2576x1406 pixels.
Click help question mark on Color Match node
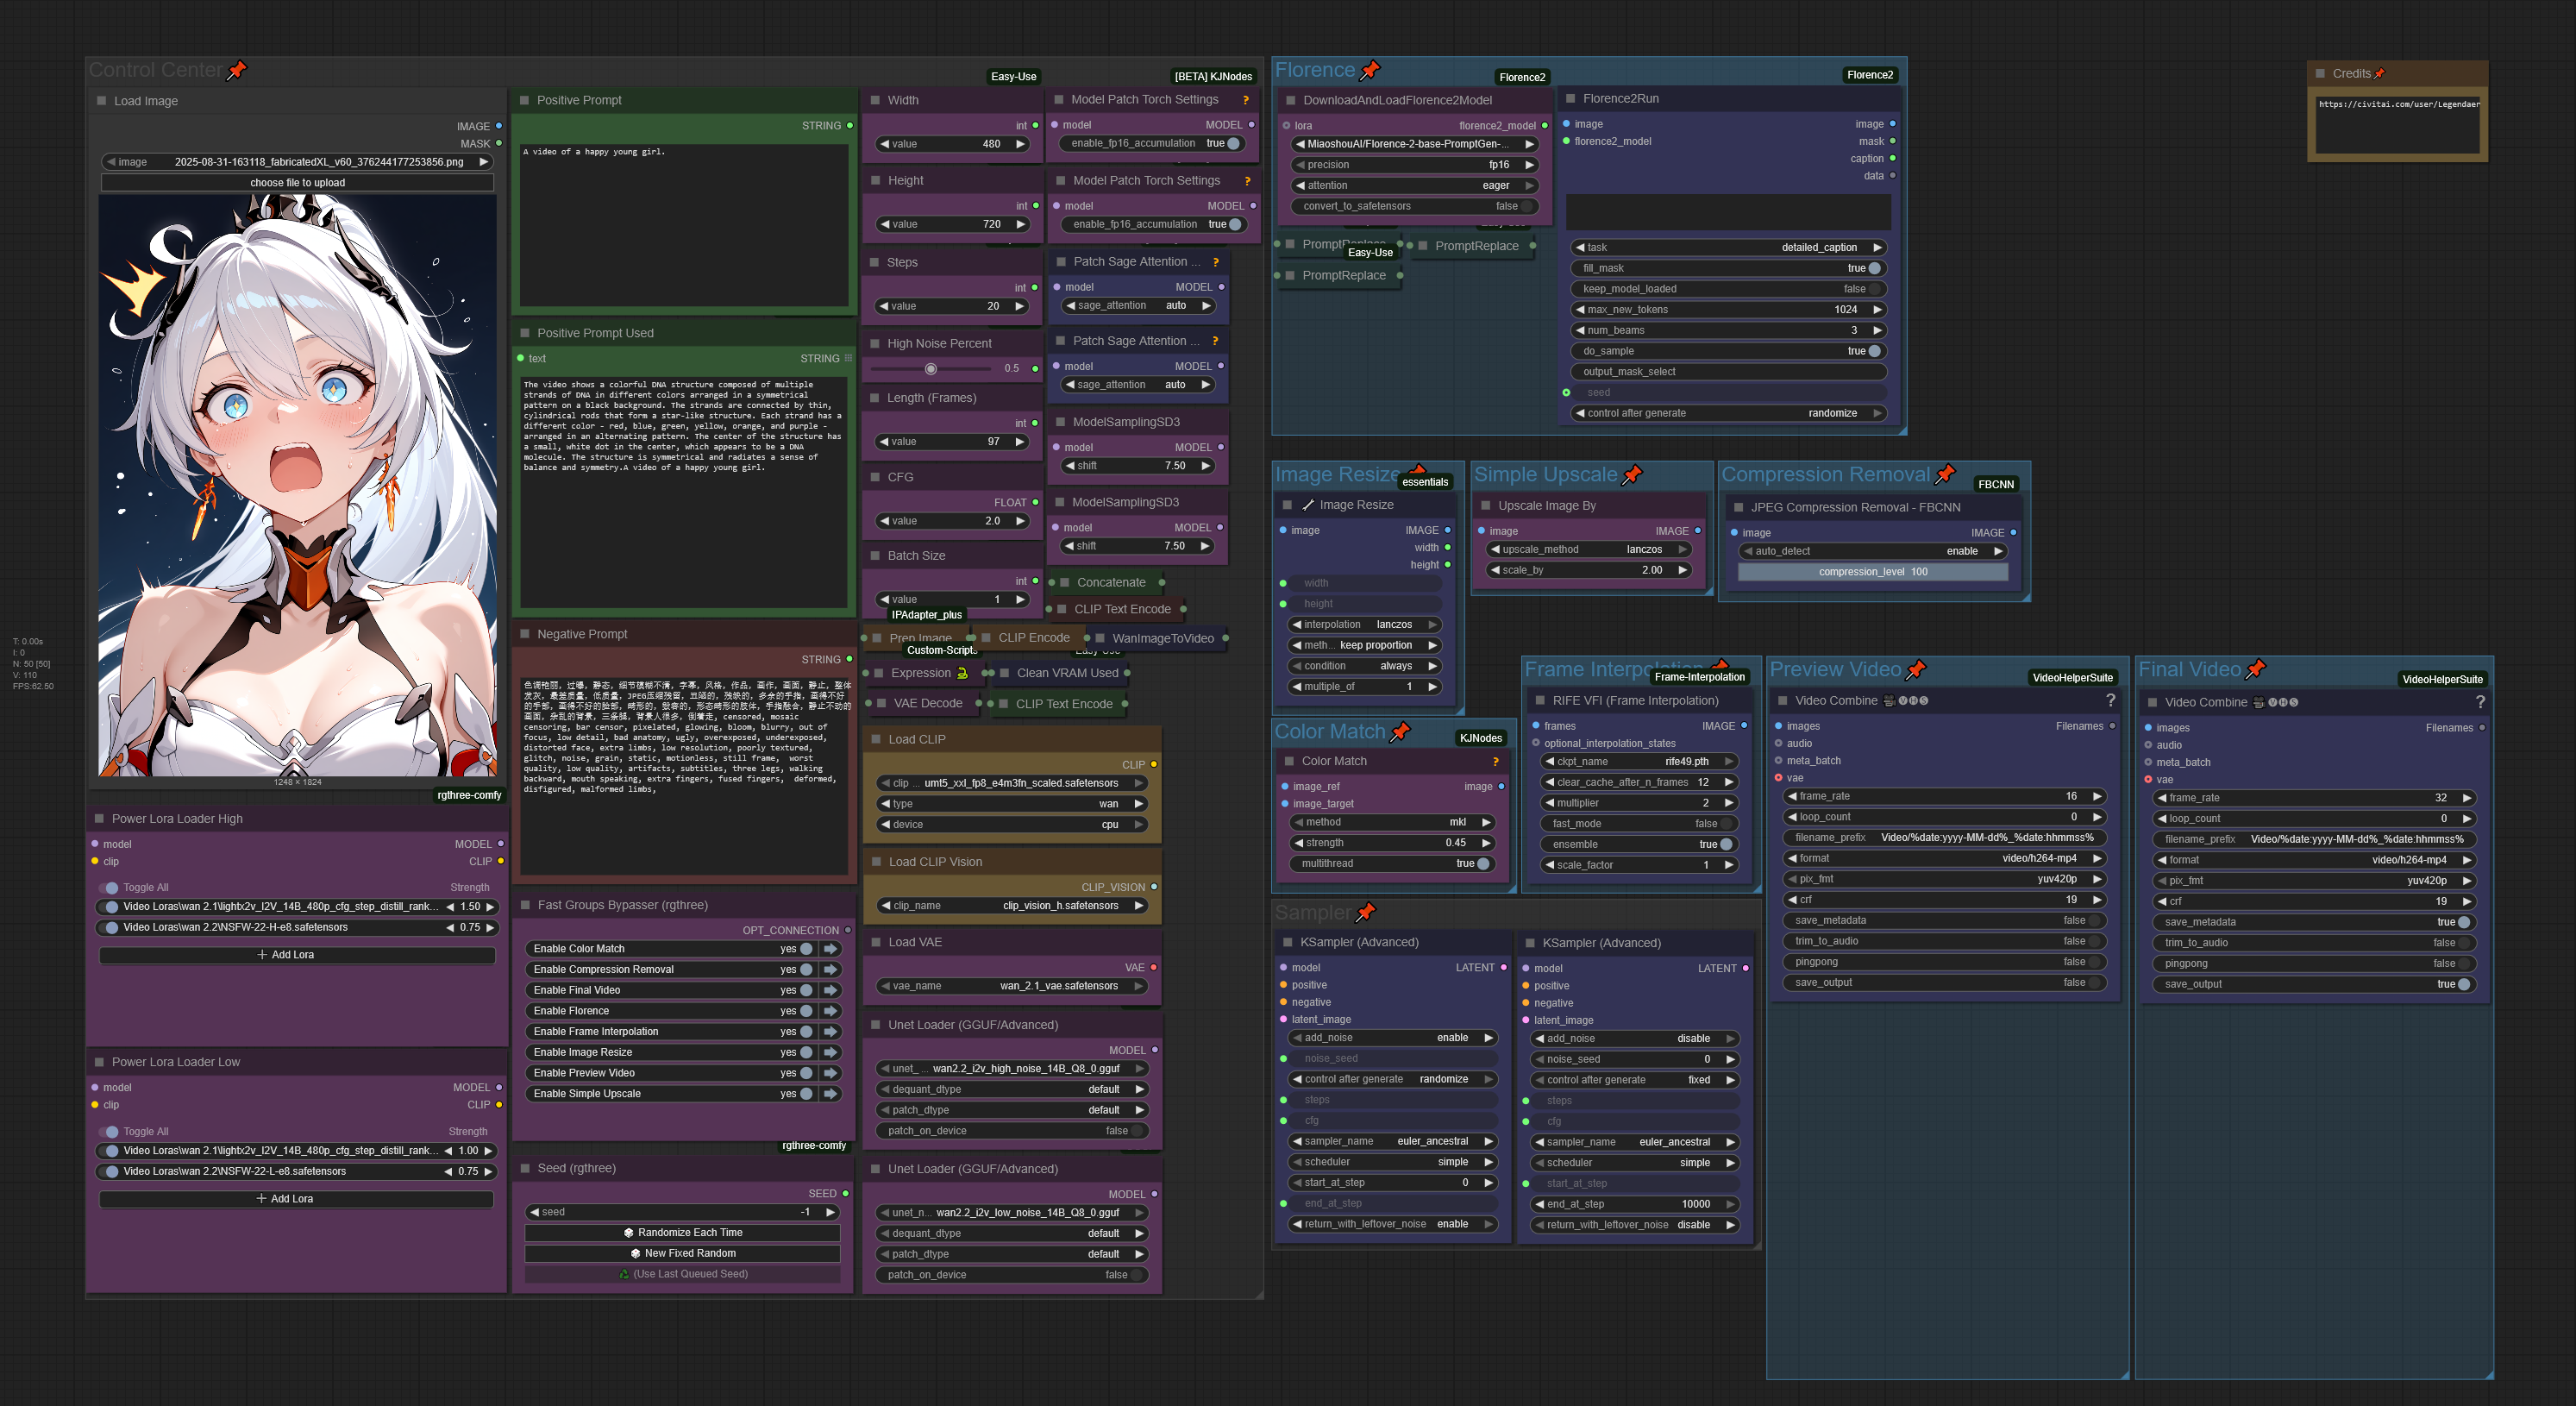1495,762
